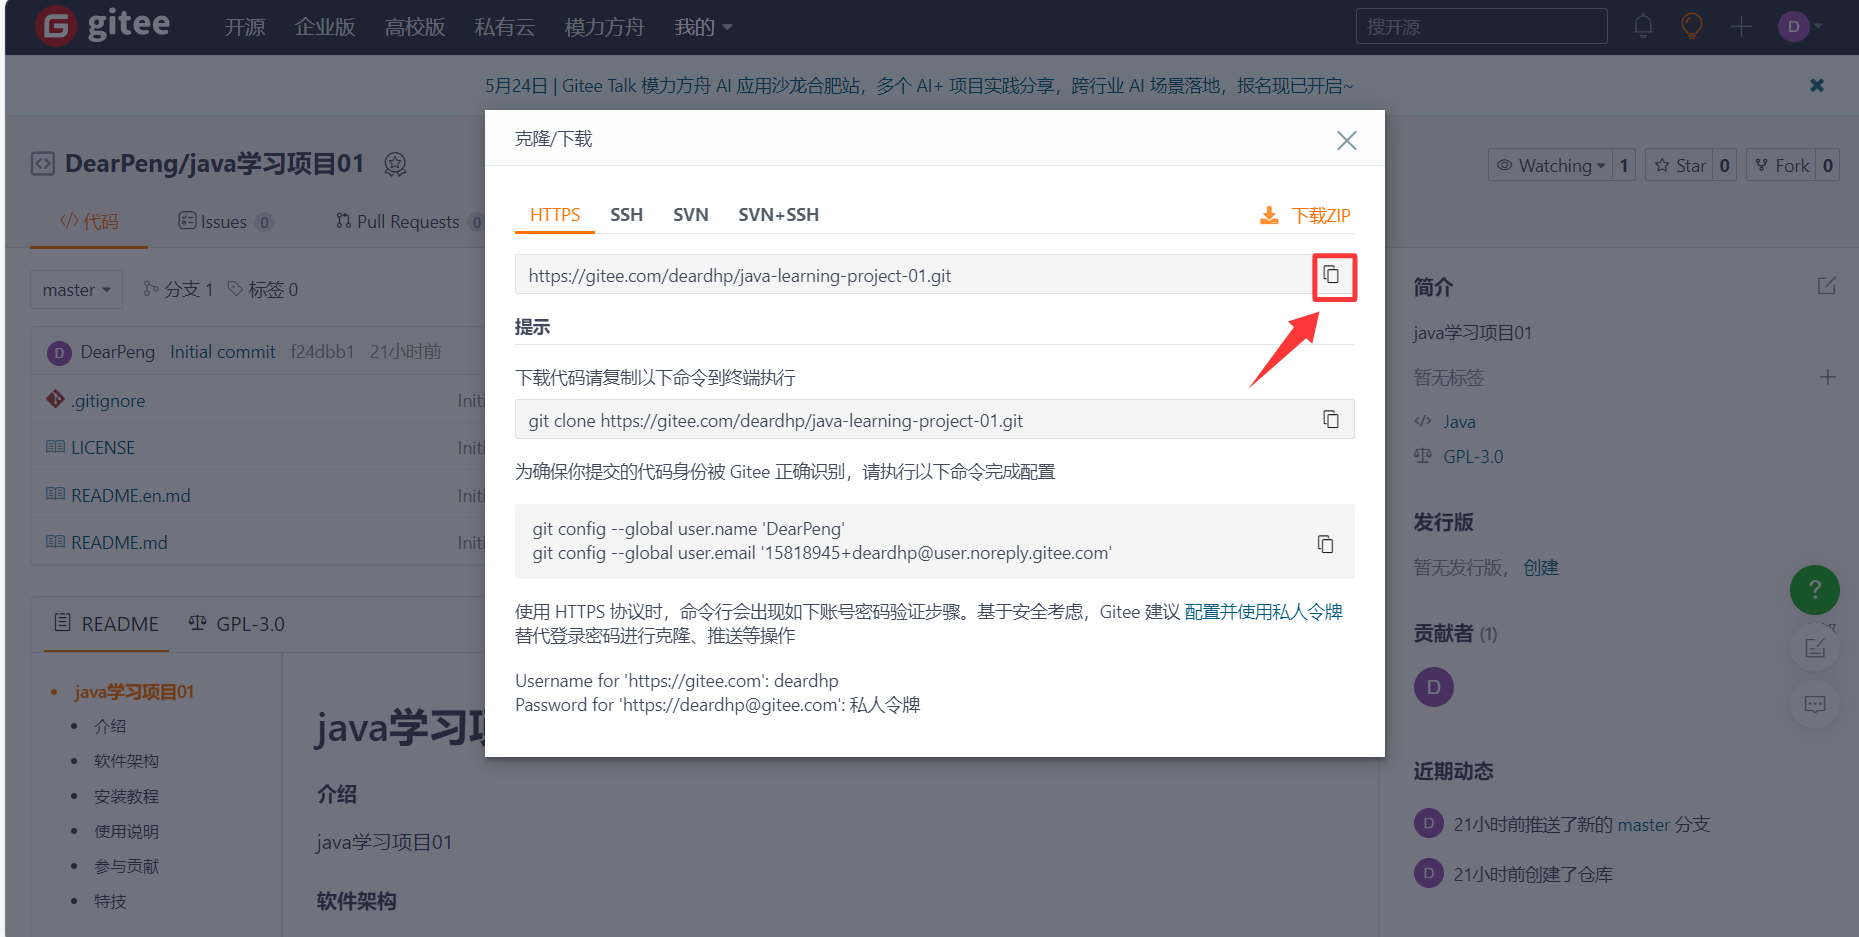Open the user avatar menu
The width and height of the screenshot is (1859, 937).
click(x=1799, y=26)
